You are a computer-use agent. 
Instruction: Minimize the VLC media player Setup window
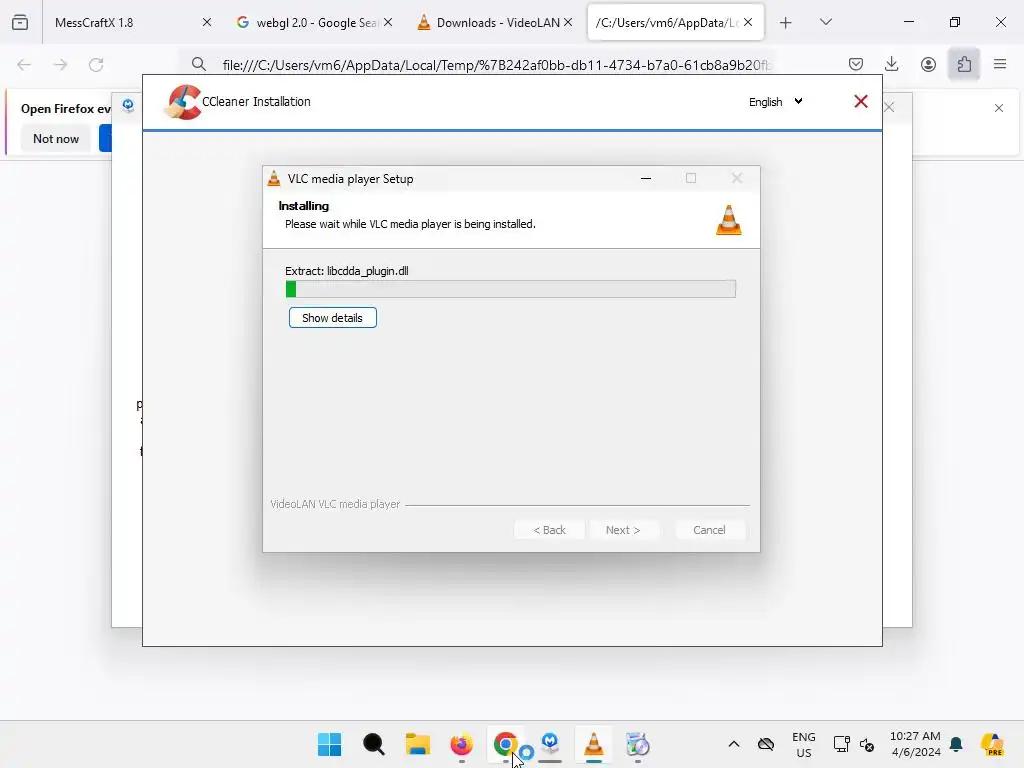coord(646,178)
